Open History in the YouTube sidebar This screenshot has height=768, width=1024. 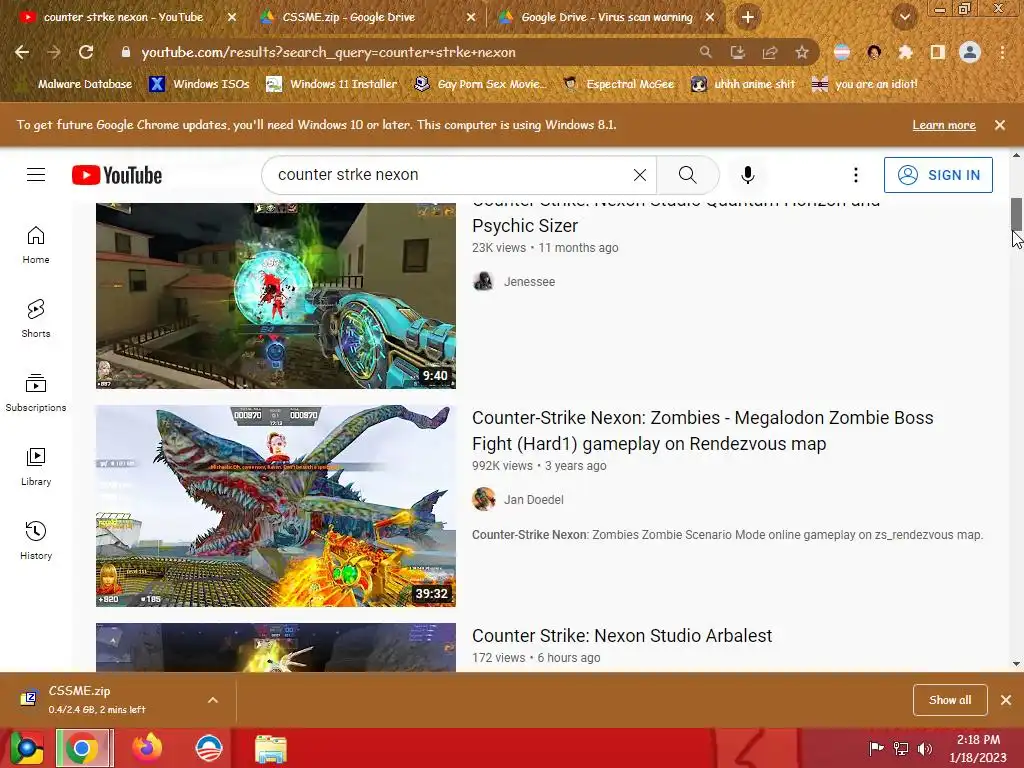36,541
